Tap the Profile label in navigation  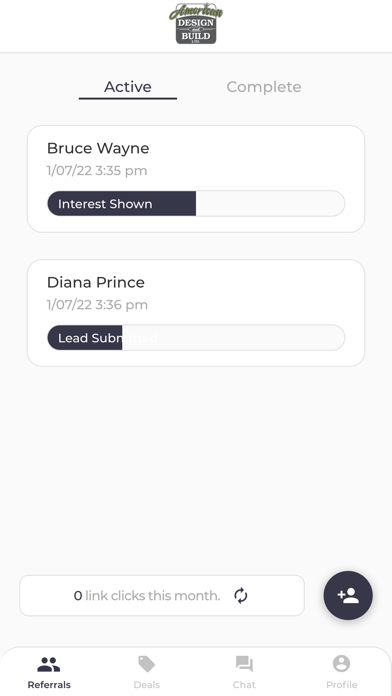(x=341, y=684)
